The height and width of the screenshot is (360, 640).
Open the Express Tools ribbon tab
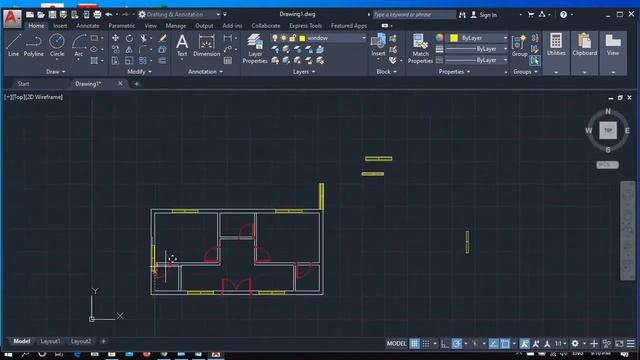305,26
